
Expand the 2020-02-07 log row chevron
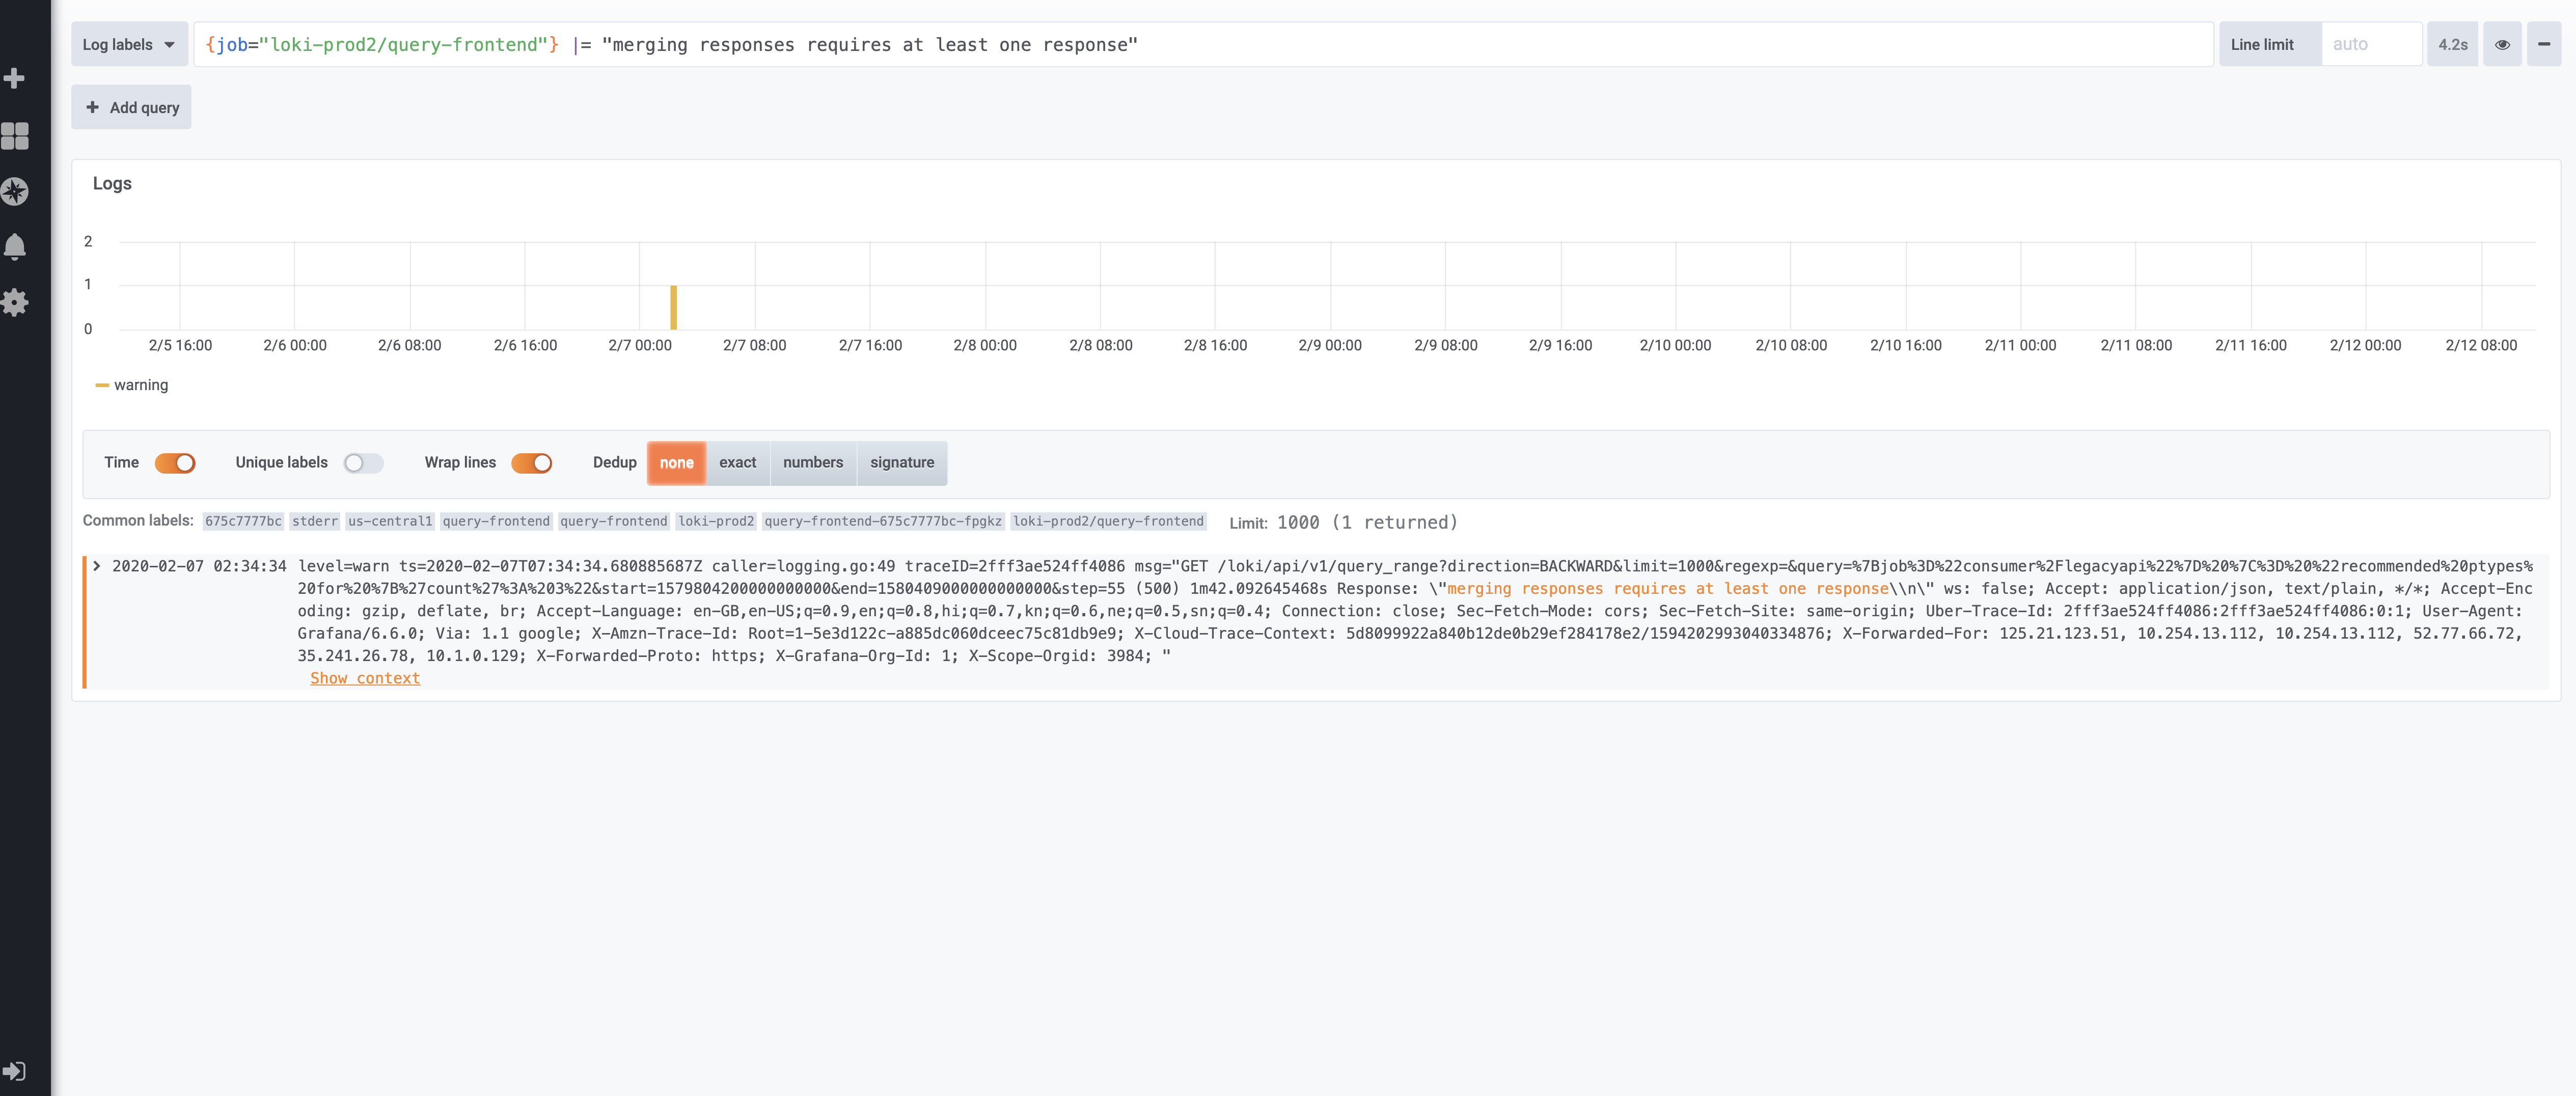pyautogui.click(x=96, y=565)
